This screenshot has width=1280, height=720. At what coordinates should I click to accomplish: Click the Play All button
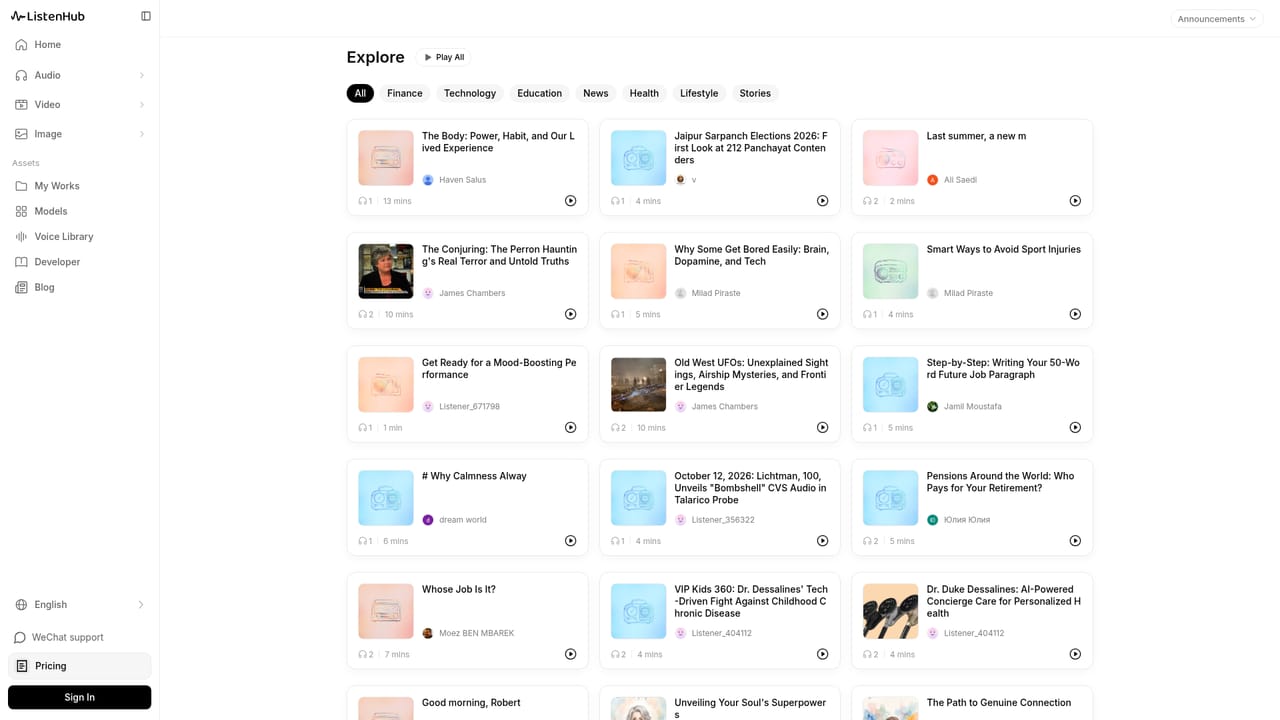(444, 57)
